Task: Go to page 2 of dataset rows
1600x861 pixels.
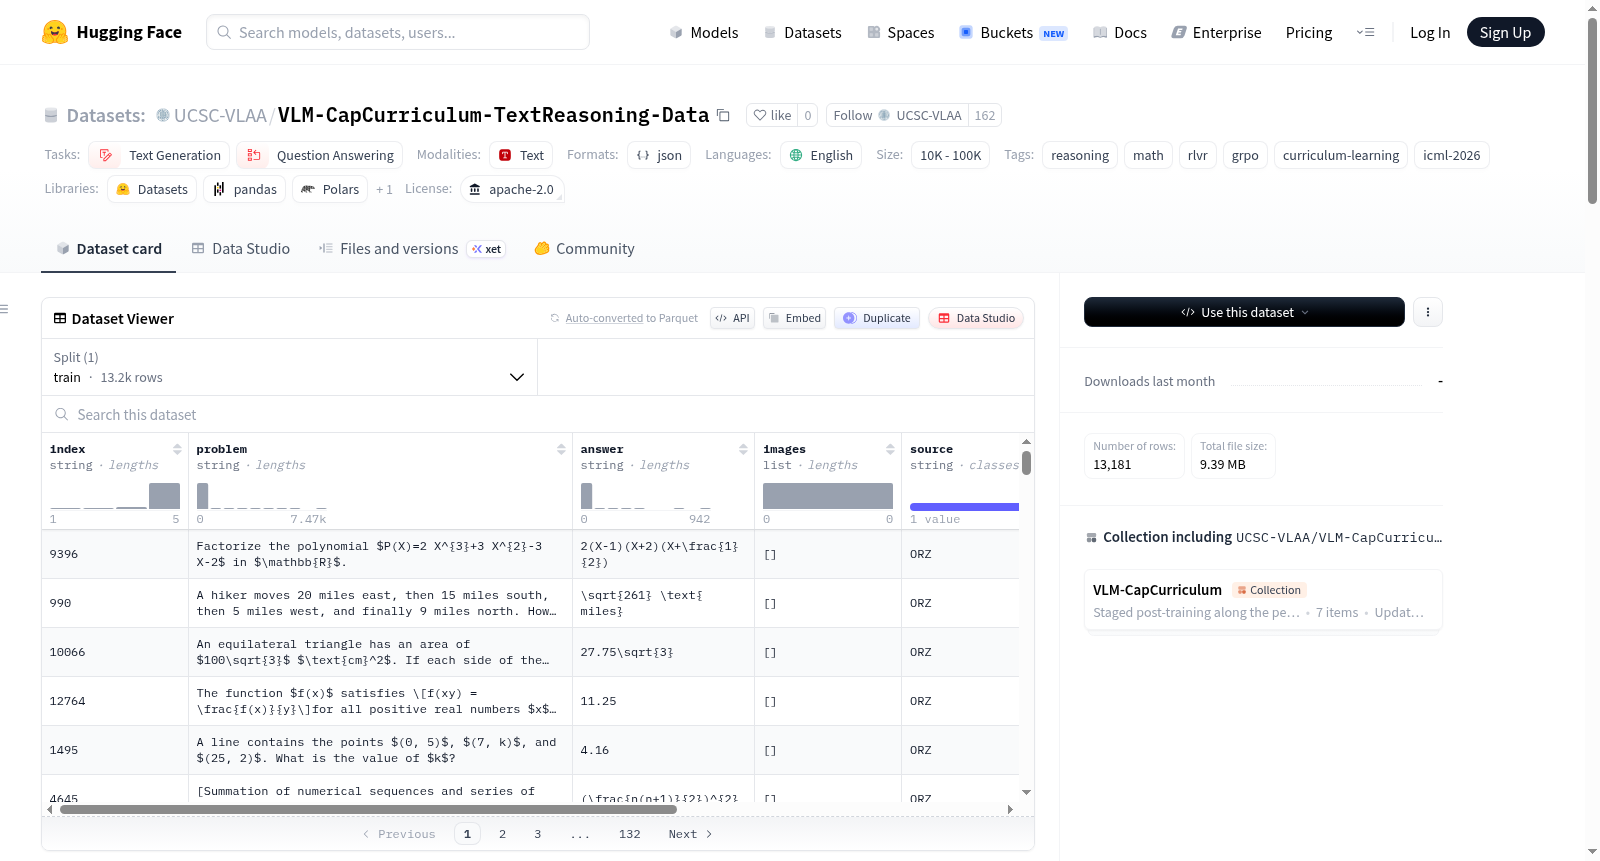Action: coord(502,834)
